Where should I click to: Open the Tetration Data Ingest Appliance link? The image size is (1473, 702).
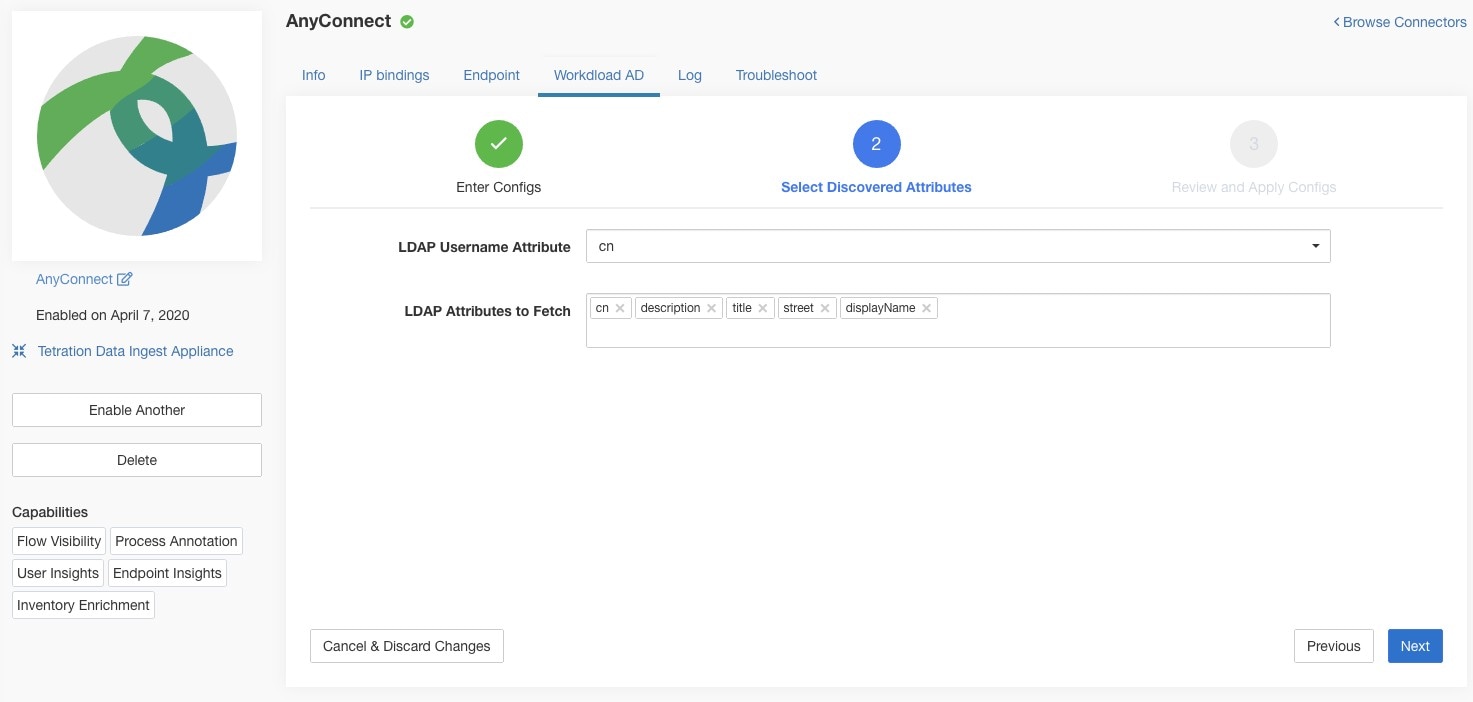click(135, 351)
